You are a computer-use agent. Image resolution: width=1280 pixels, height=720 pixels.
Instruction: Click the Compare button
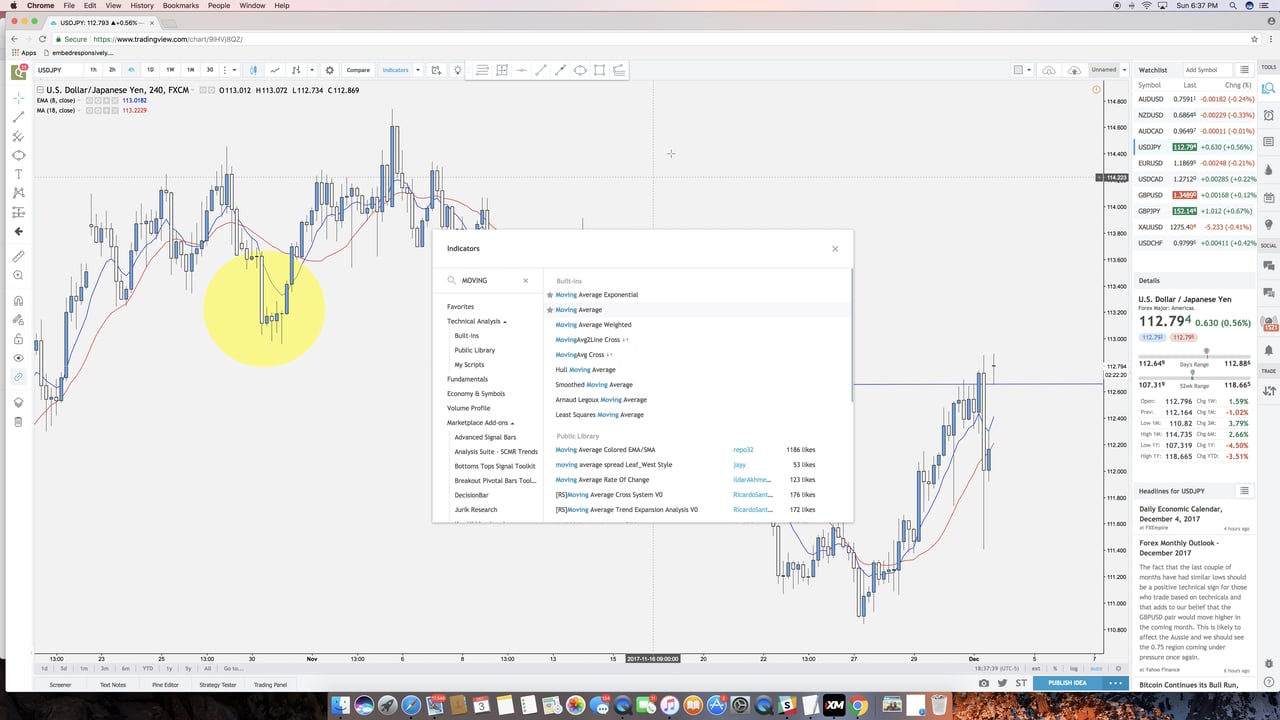coord(358,70)
